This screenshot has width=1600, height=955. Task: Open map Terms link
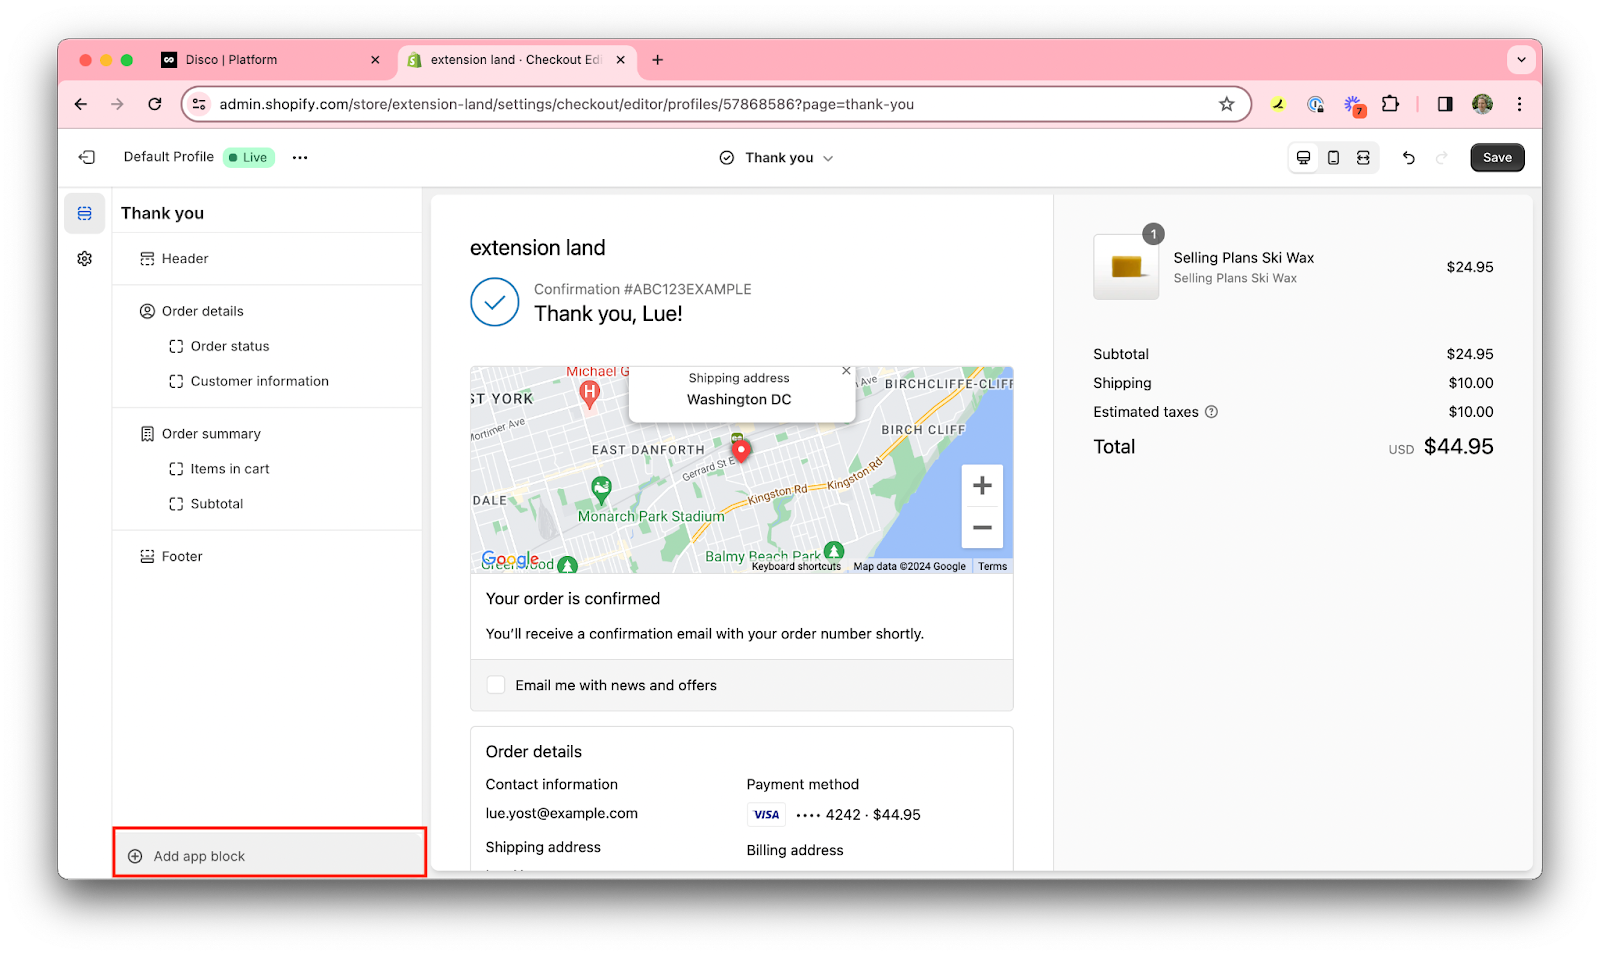tap(992, 566)
